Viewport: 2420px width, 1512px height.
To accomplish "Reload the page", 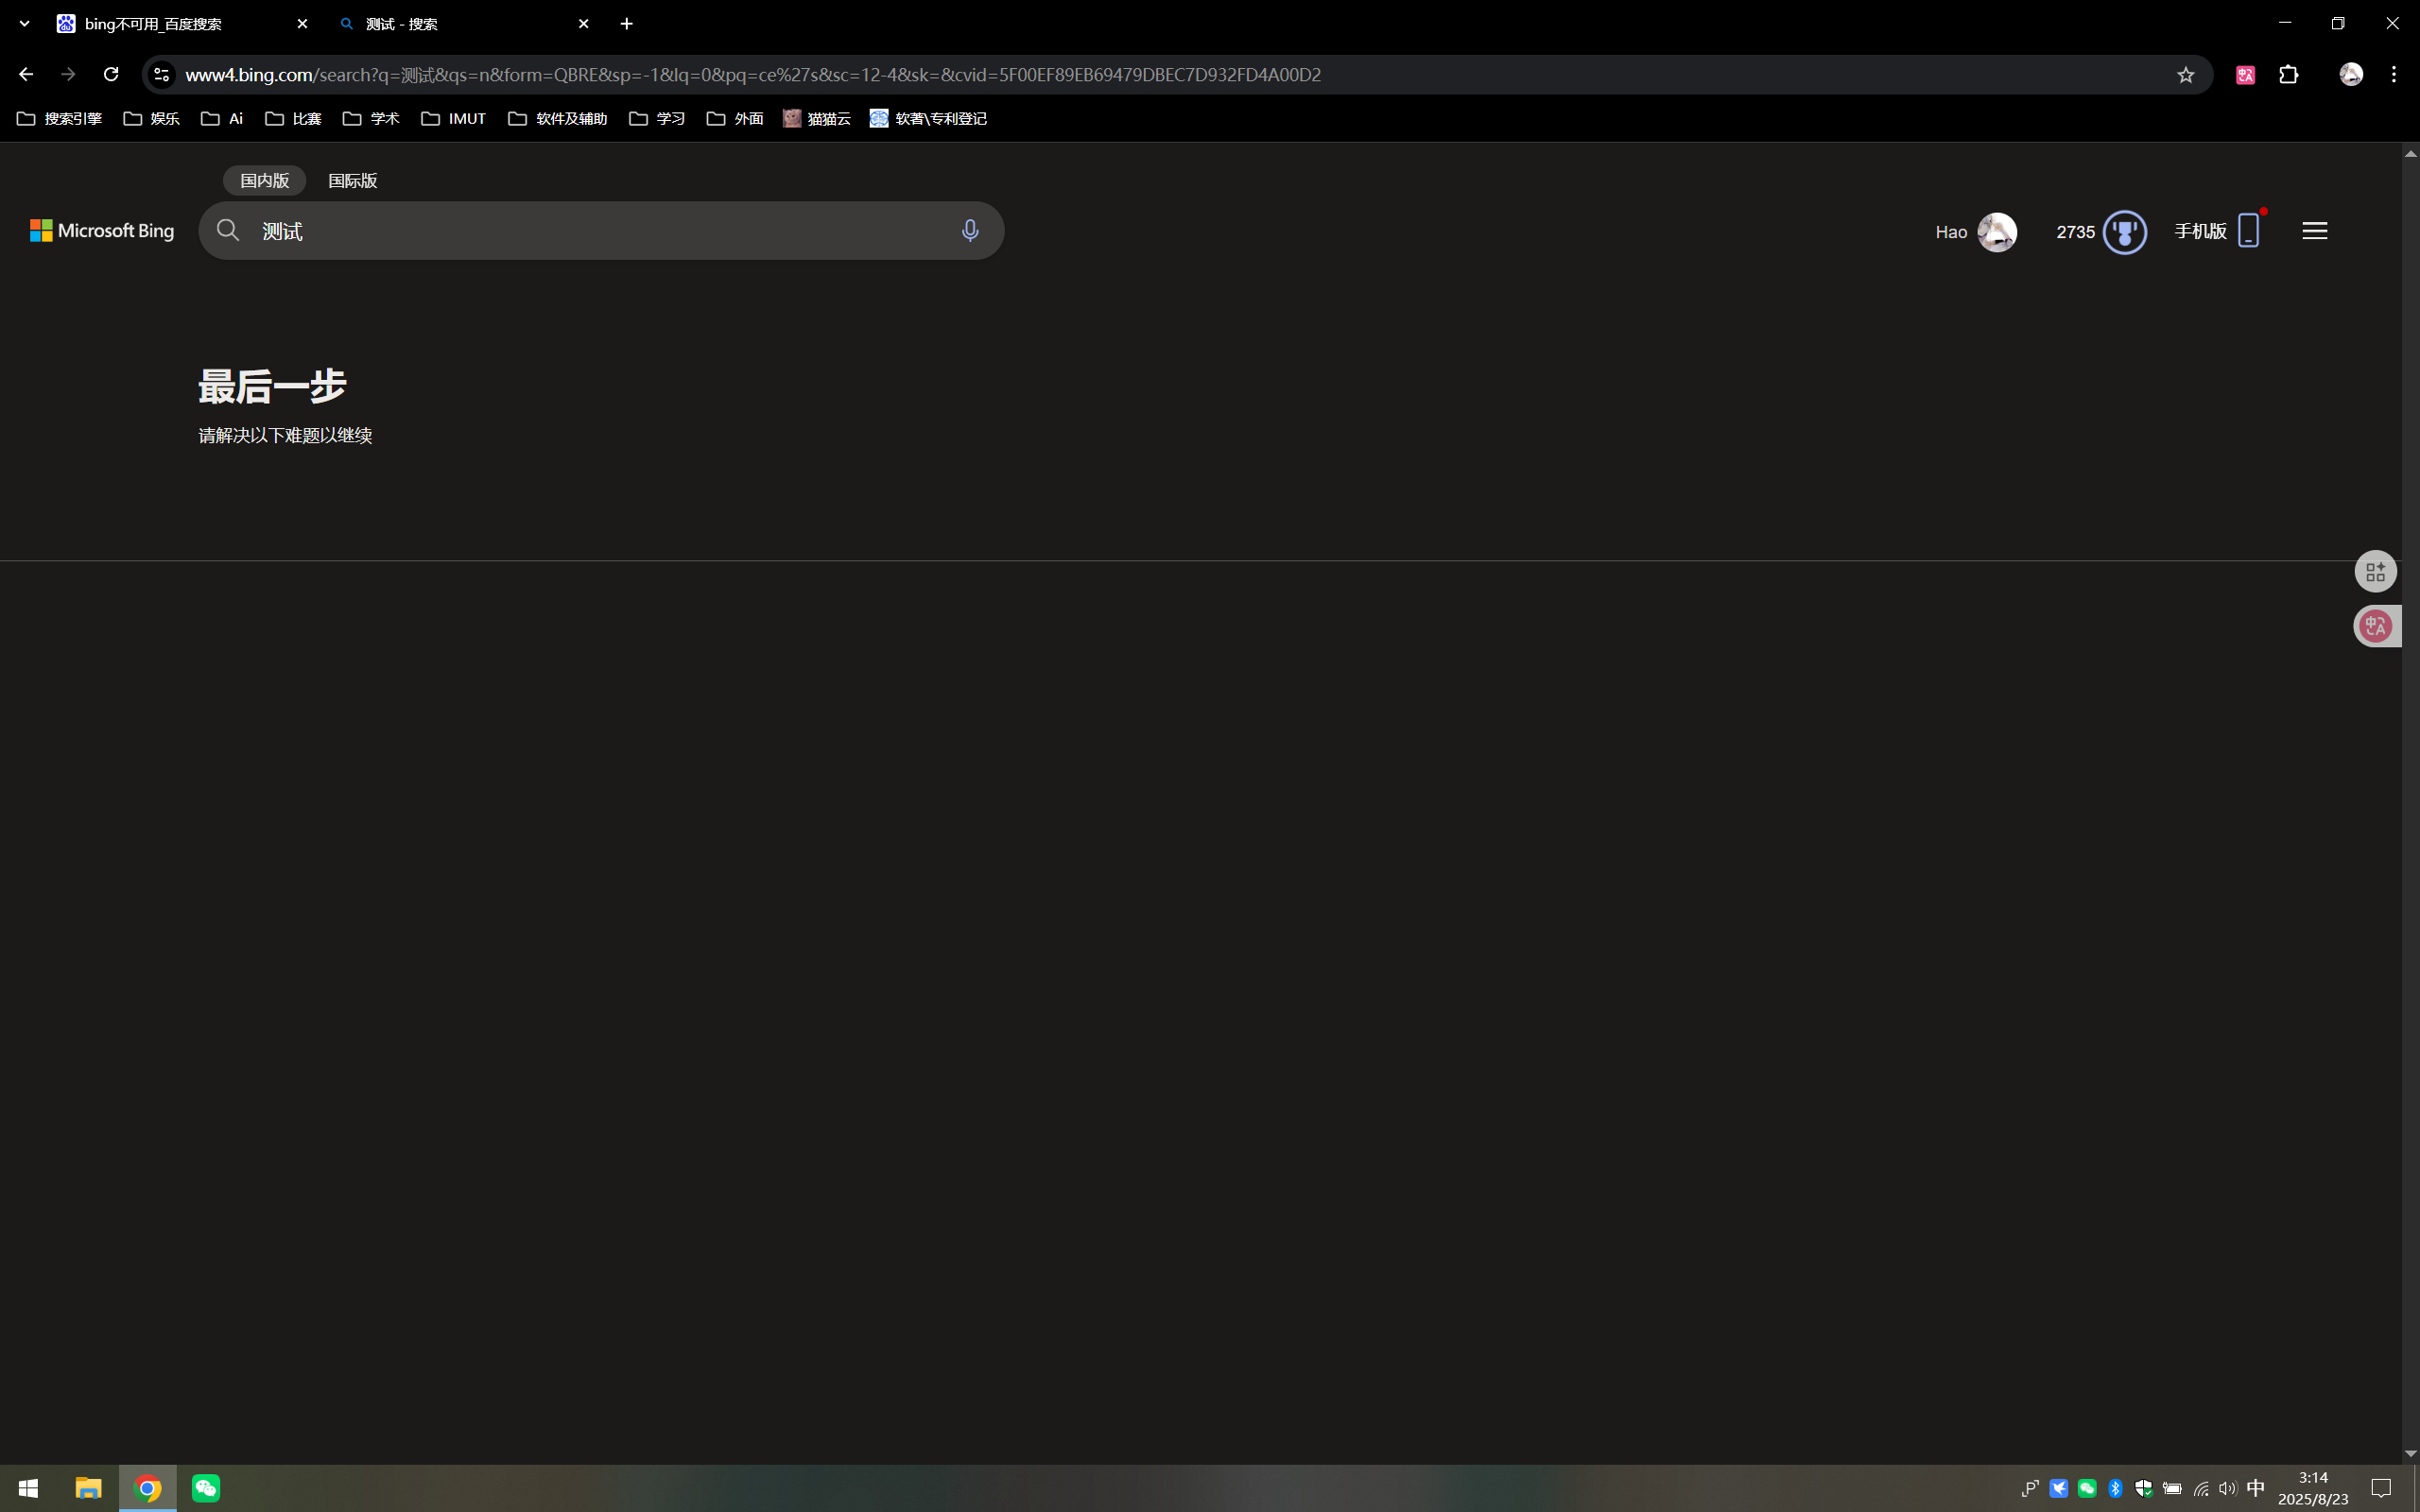I will 111,75.
